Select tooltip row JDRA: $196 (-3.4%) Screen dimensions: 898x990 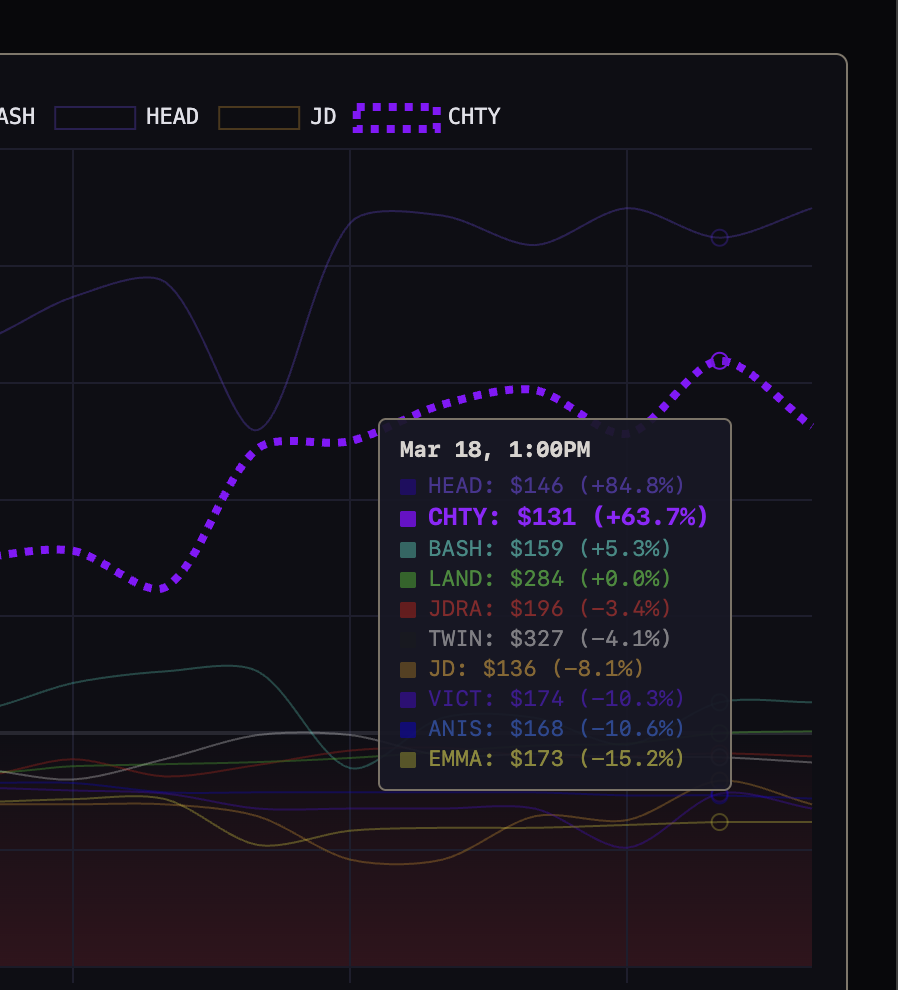(535, 609)
